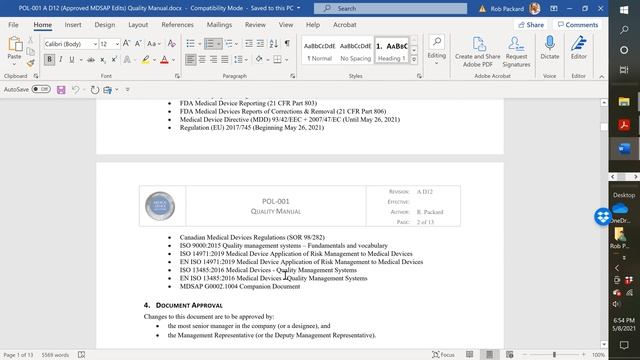Toggle Italic formatting
The width and height of the screenshot is (640, 360).
click(x=61, y=60)
